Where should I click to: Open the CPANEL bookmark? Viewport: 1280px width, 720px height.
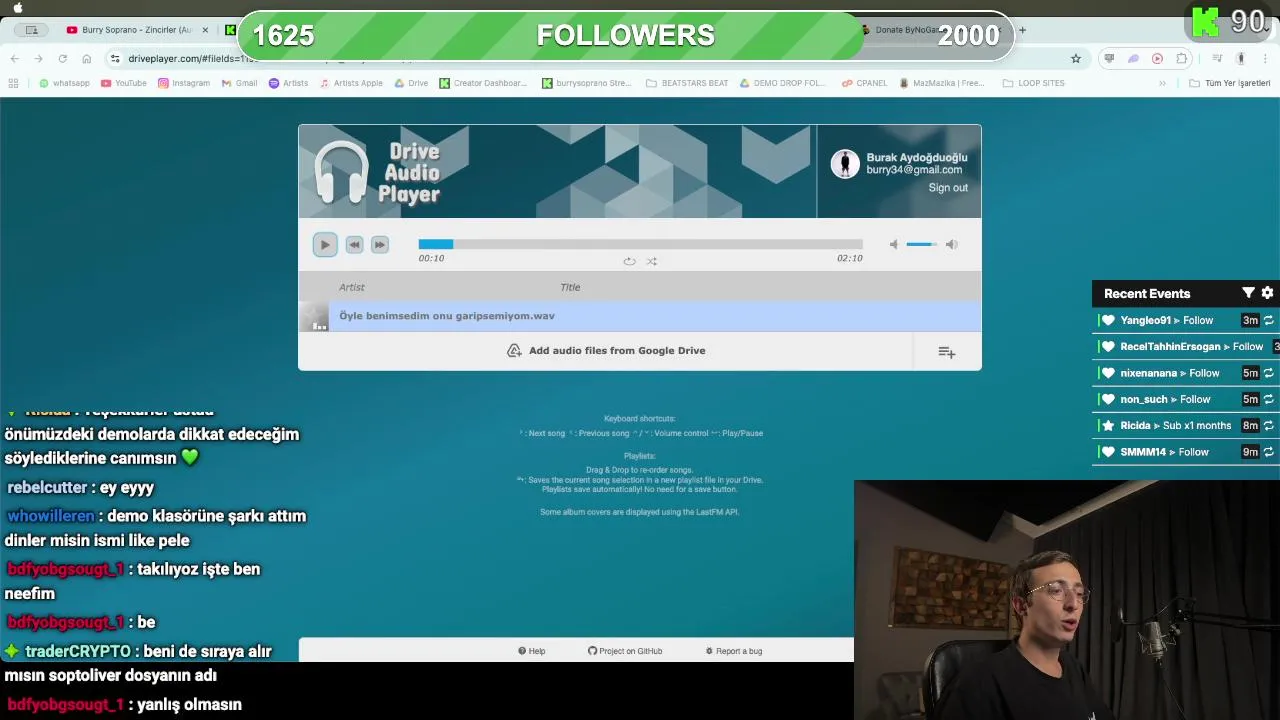[865, 83]
